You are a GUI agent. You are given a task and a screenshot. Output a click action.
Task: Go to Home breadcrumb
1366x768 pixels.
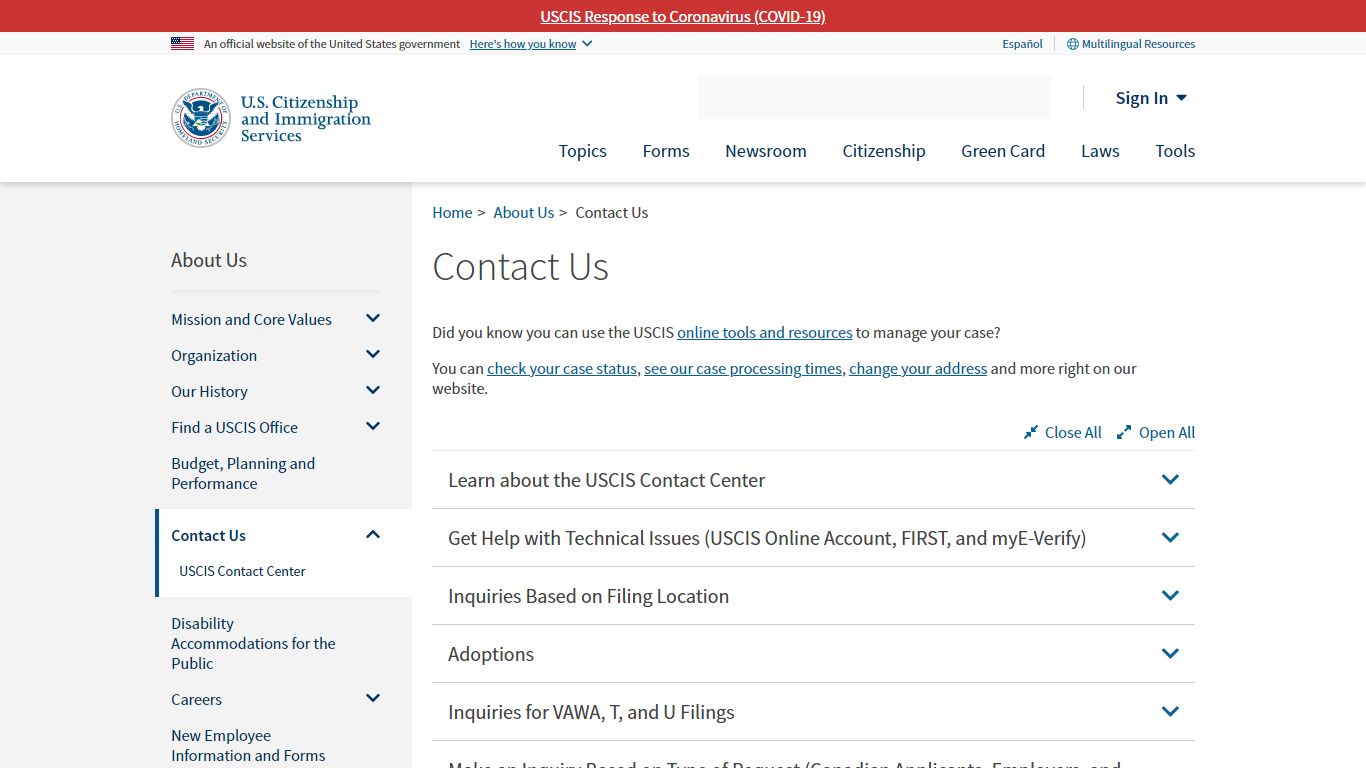pos(452,212)
